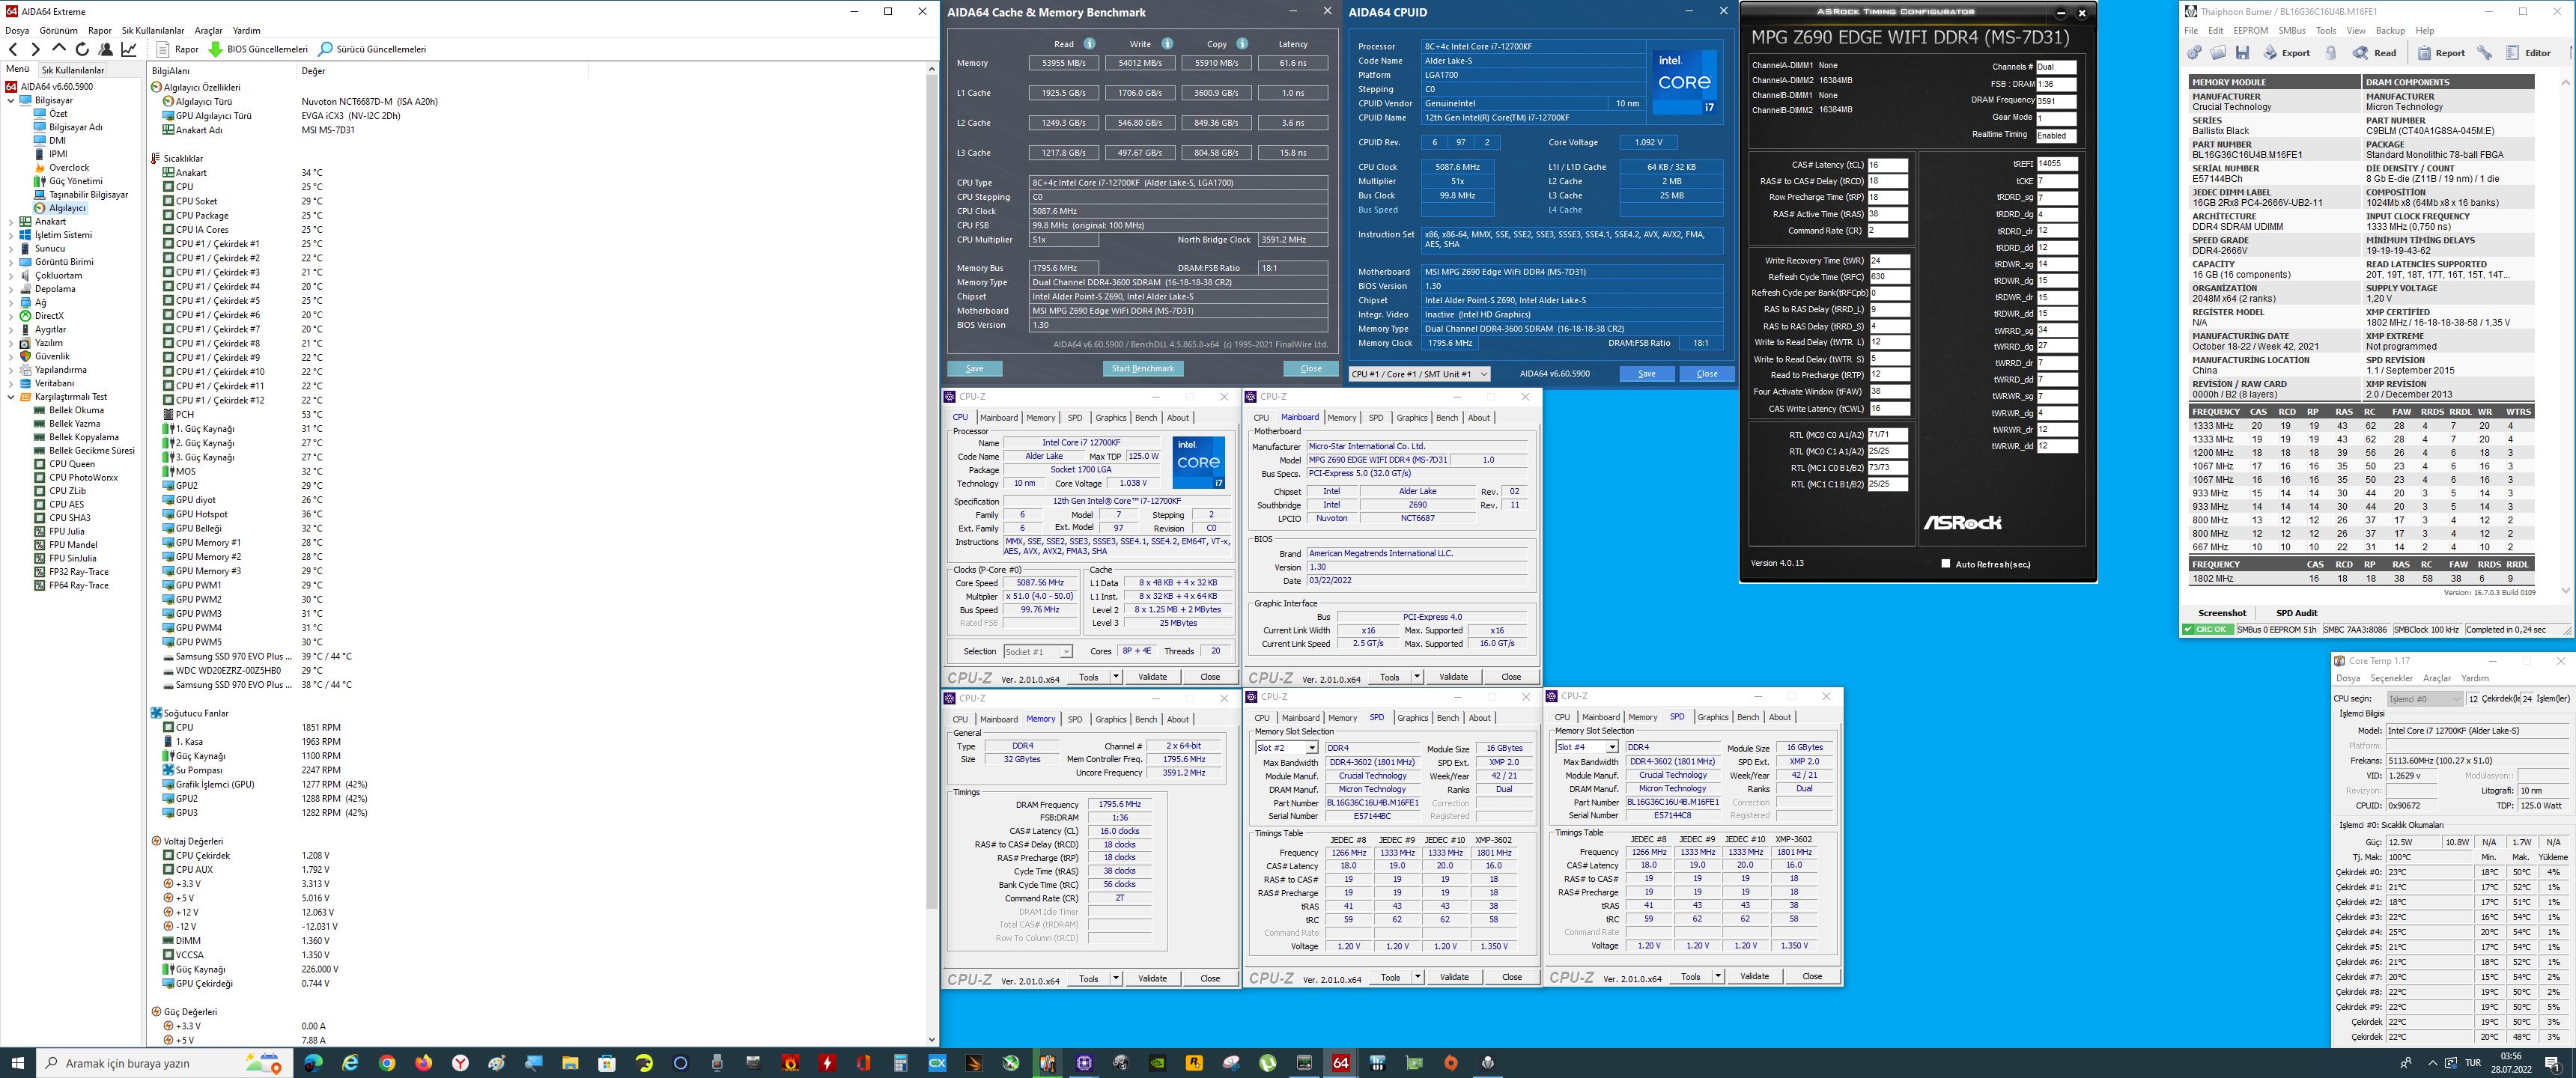Go up one level in AIDA64 toolbar
This screenshot has width=2576, height=1078.
tap(59, 49)
